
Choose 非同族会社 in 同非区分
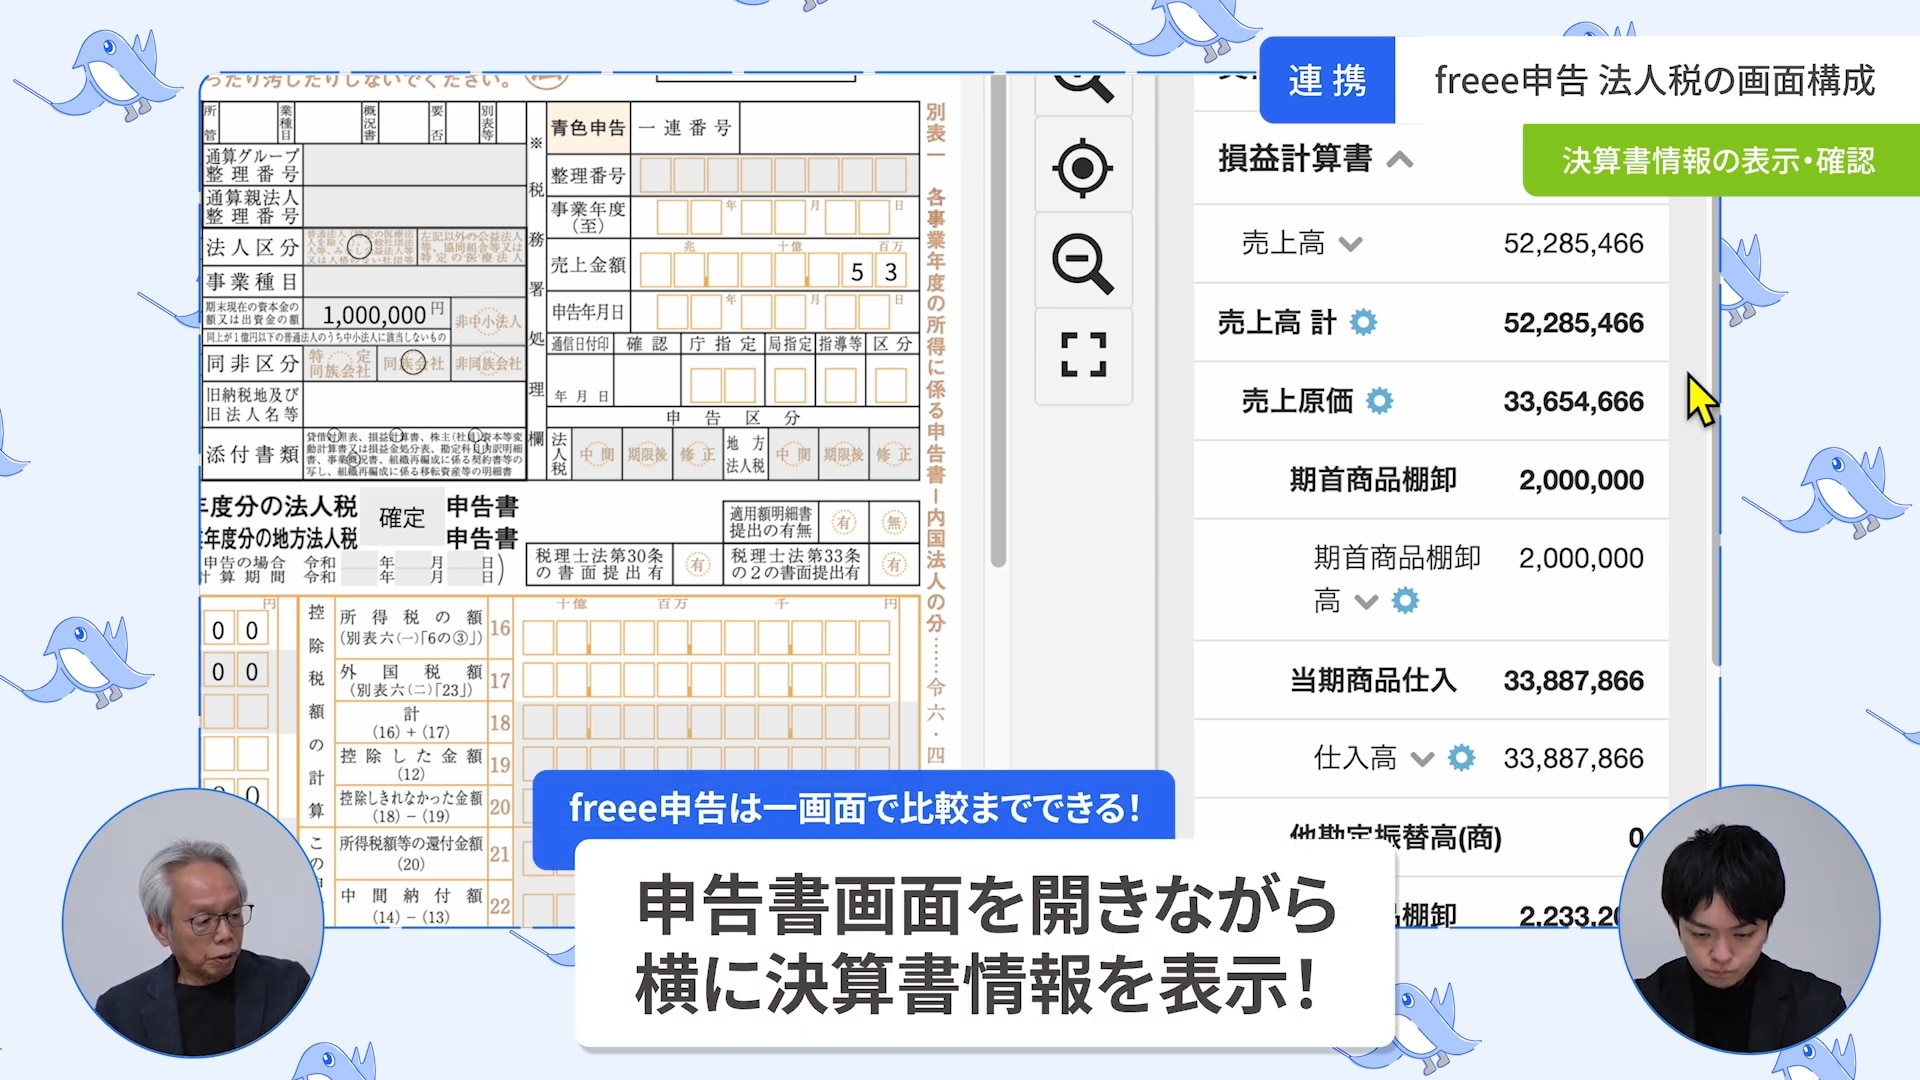tap(488, 363)
